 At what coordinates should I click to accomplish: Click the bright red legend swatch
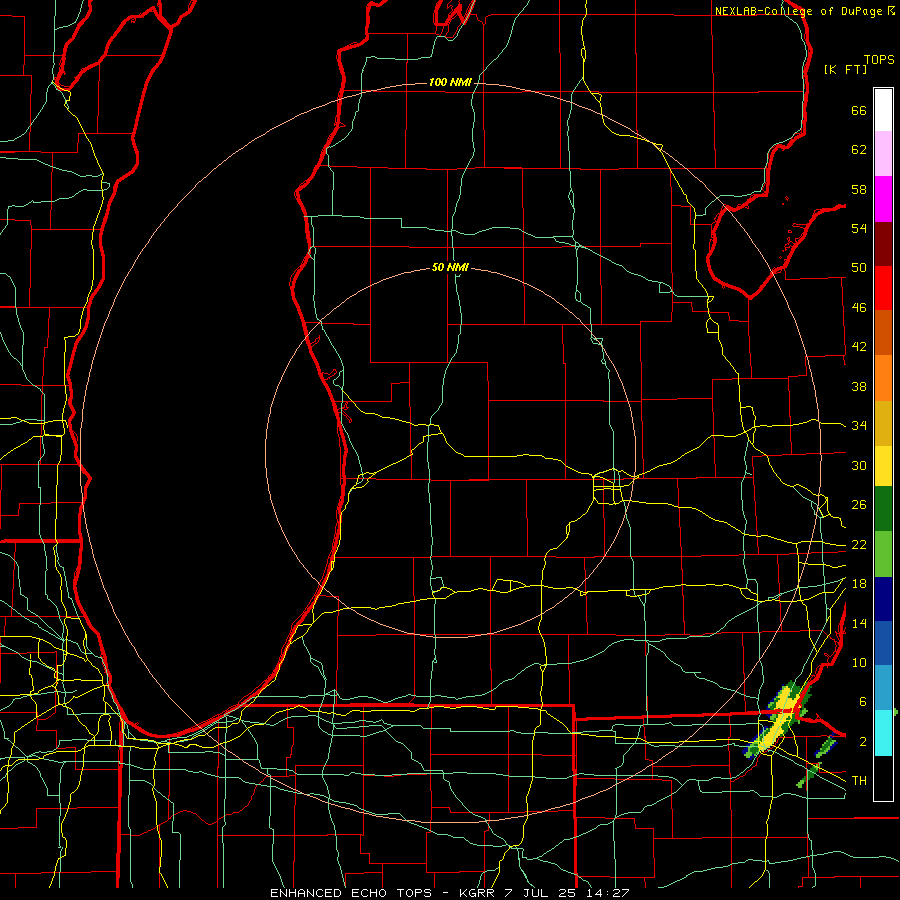[x=883, y=288]
